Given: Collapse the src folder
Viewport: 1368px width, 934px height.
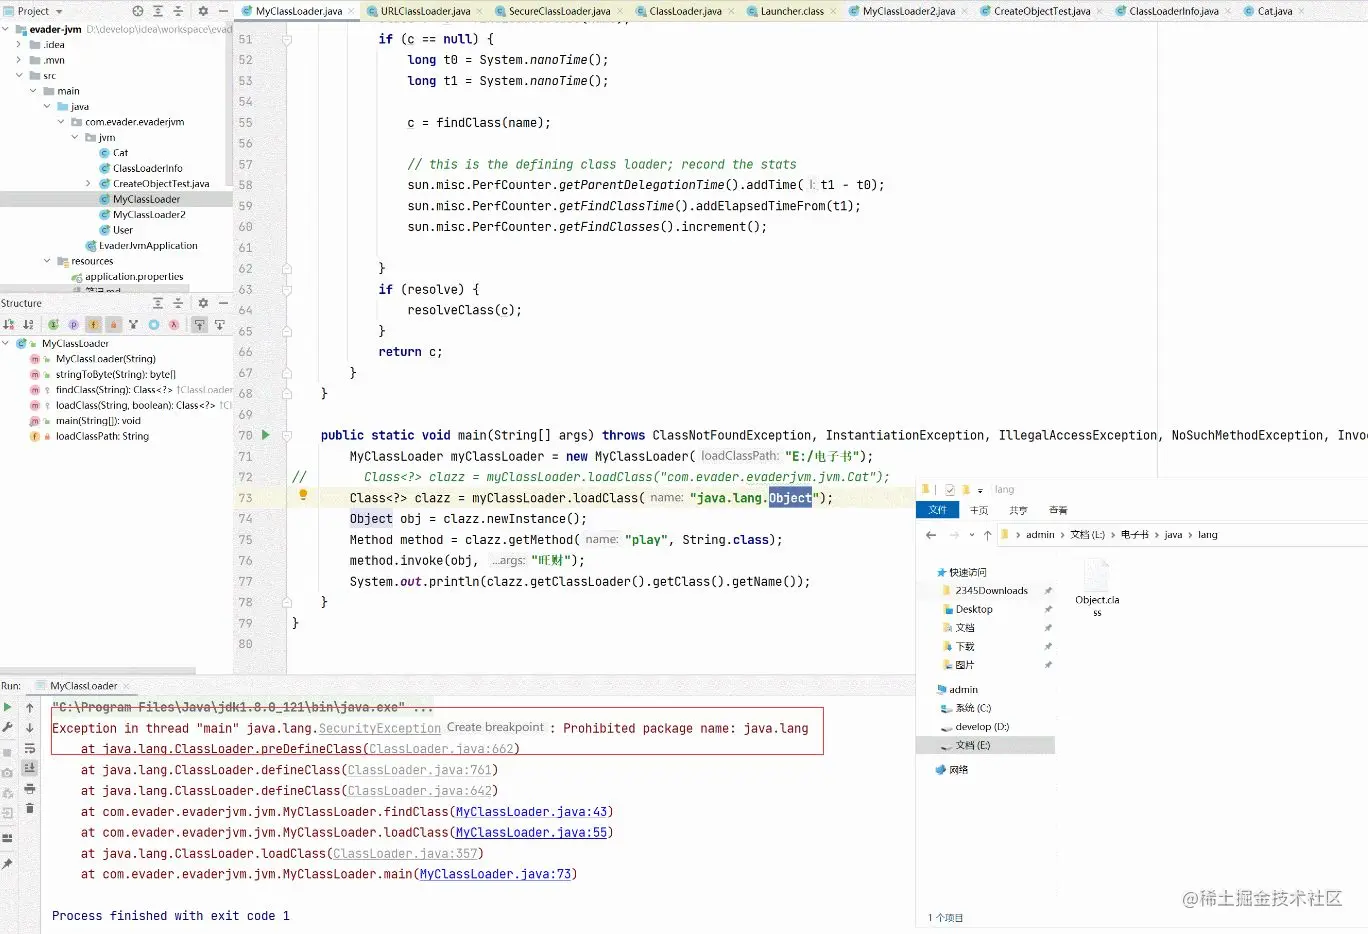Looking at the screenshot, I should [x=19, y=76].
